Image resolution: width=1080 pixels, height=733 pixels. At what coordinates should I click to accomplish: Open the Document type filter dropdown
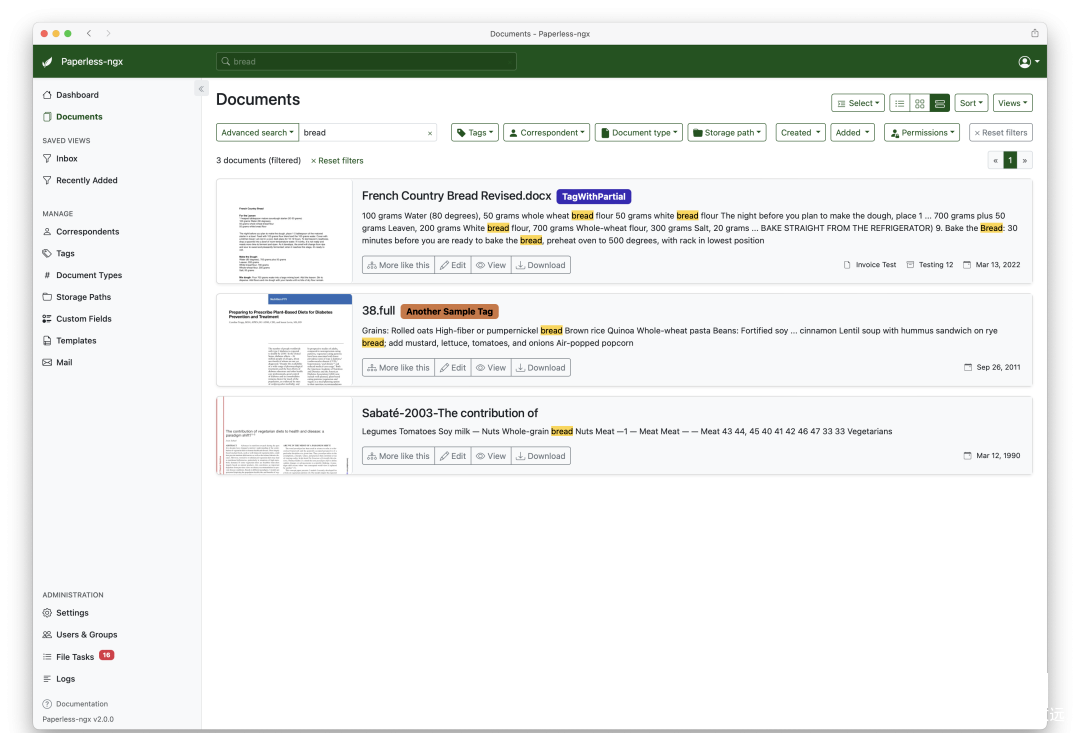639,133
